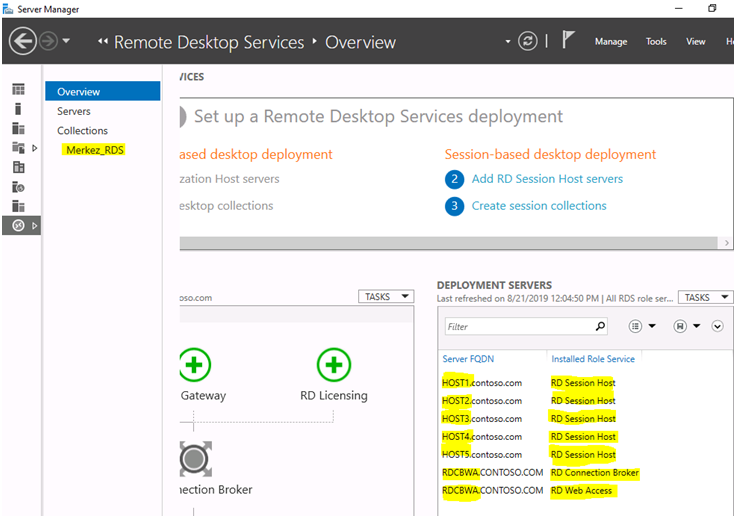Select Overview in navigation pane
The image size is (736, 518).
point(102,91)
